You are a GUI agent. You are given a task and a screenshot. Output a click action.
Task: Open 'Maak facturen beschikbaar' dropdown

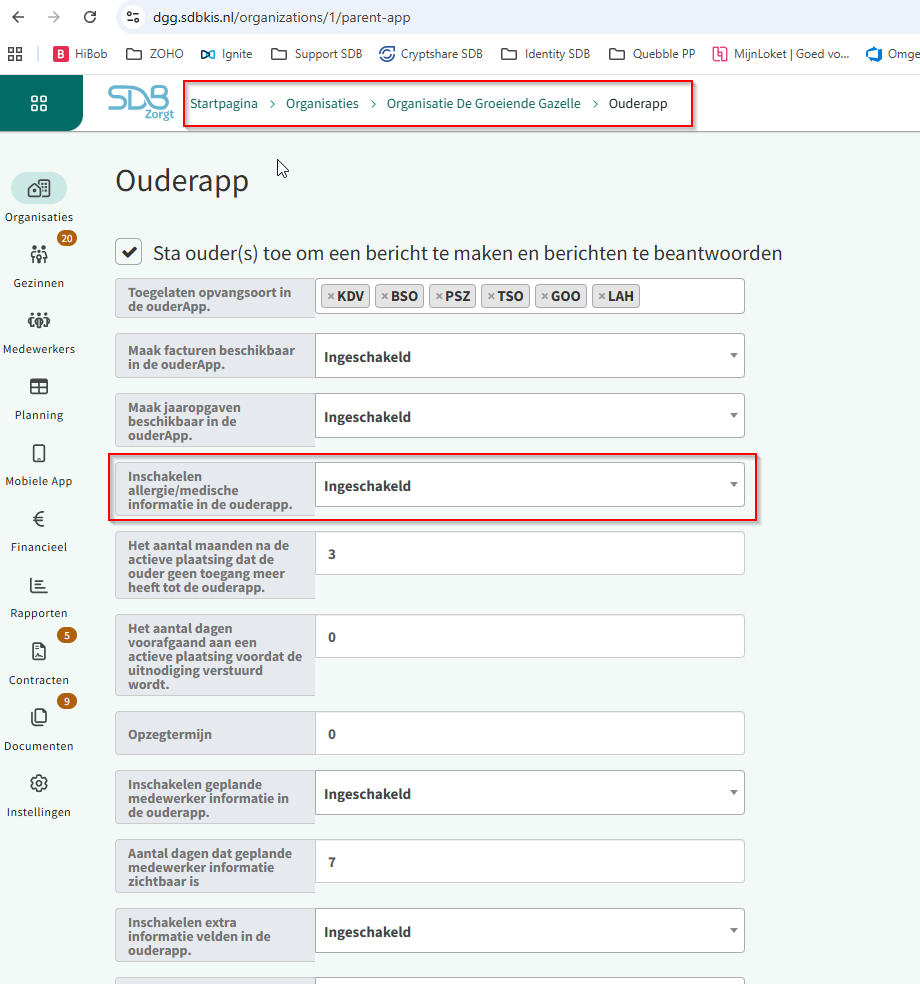530,356
